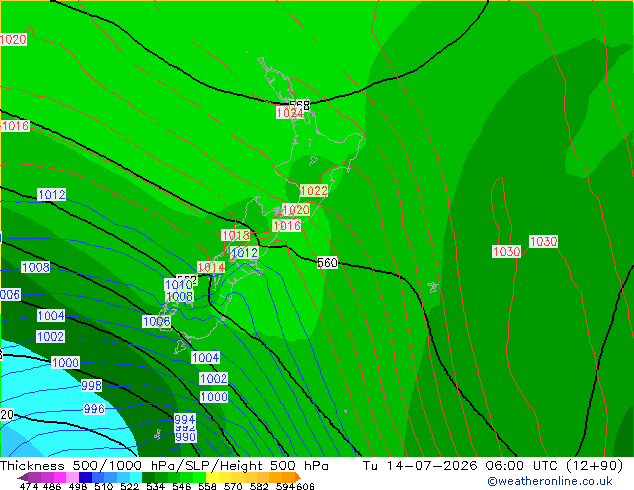
Task: Click the darkest green legend swatch at 534
Action: click(x=148, y=477)
